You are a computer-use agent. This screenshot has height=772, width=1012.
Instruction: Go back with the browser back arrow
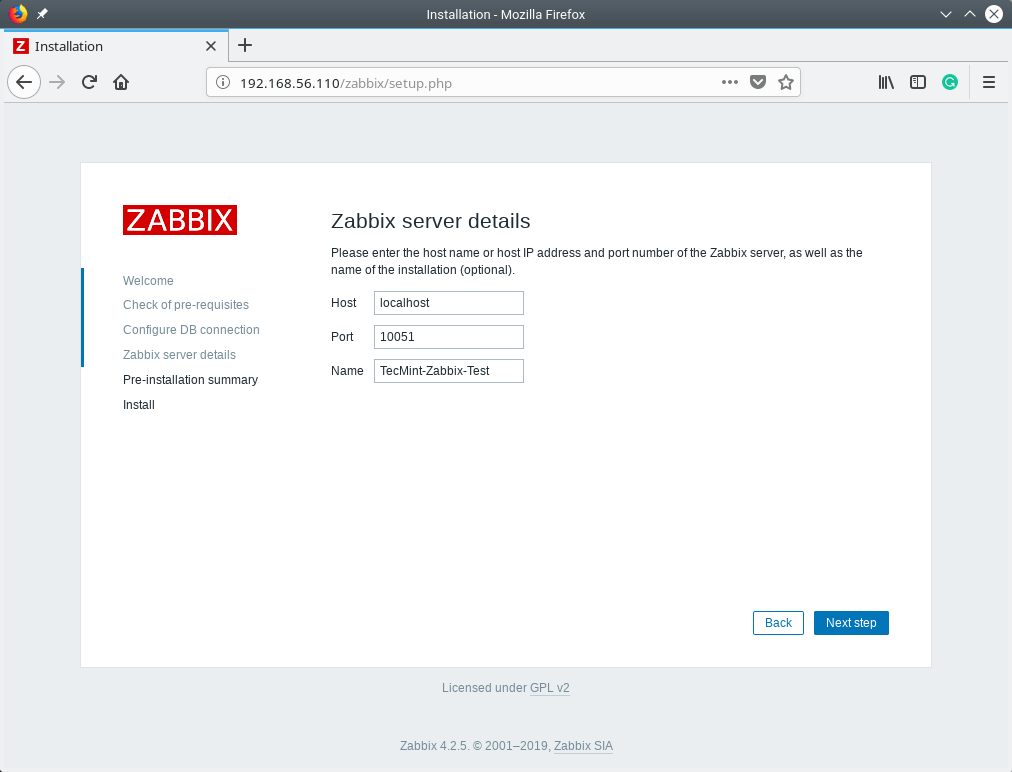click(x=24, y=83)
